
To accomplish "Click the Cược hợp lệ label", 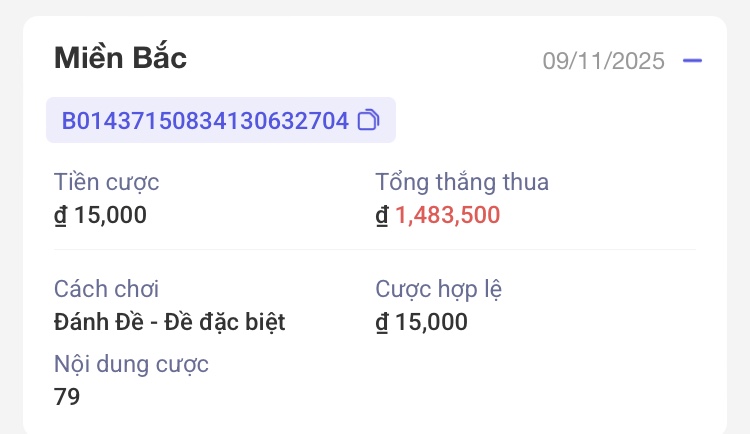I will [x=439, y=290].
